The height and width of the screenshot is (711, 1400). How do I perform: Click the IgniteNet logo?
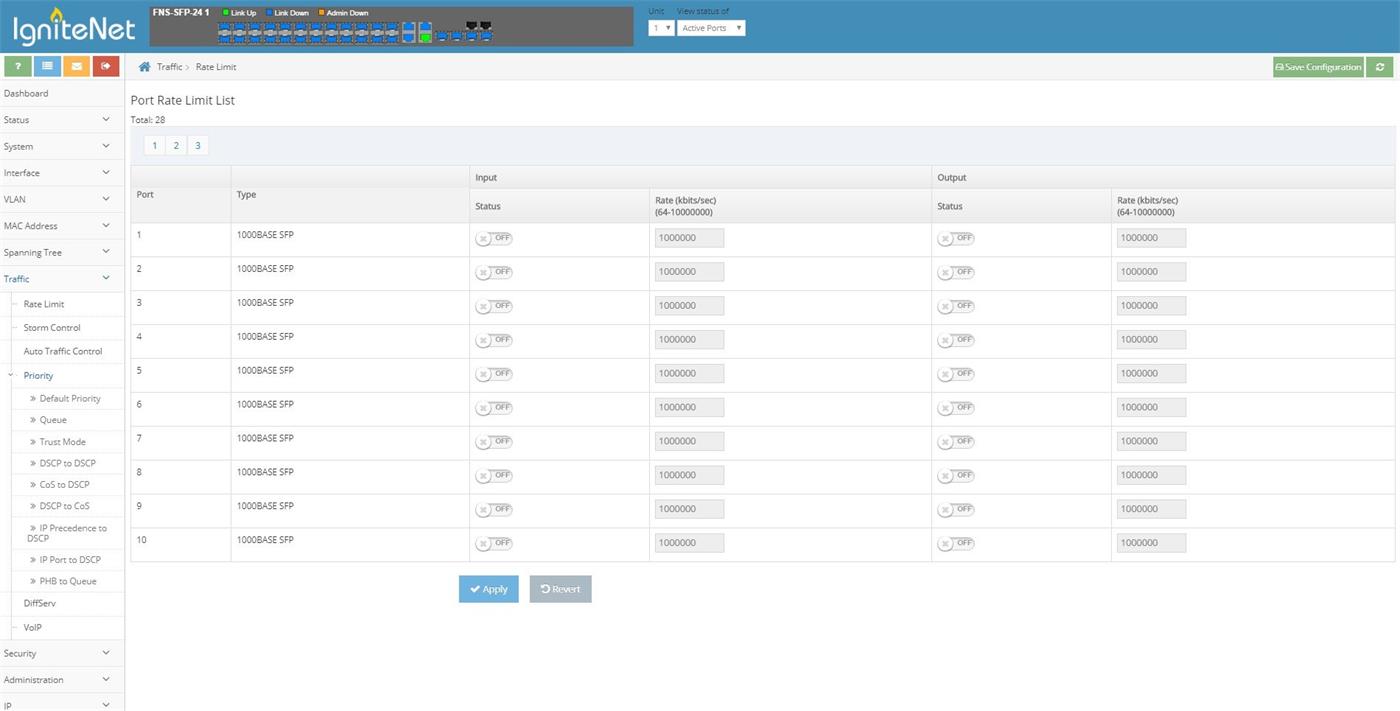[74, 27]
